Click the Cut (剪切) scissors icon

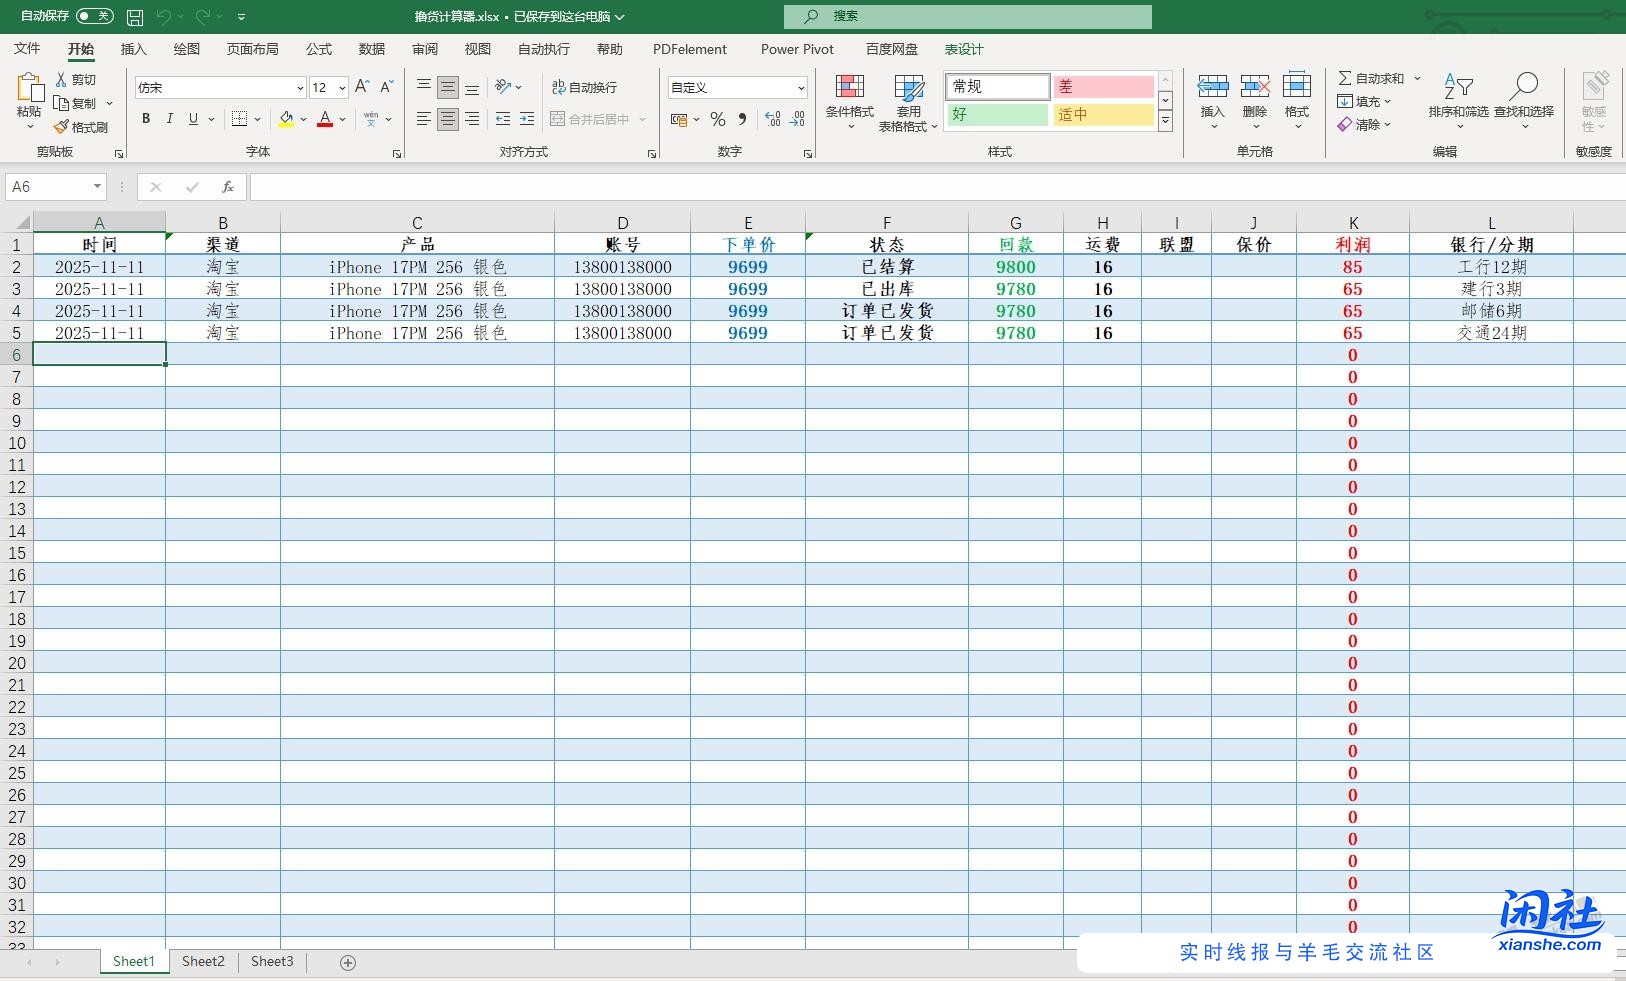coord(61,79)
